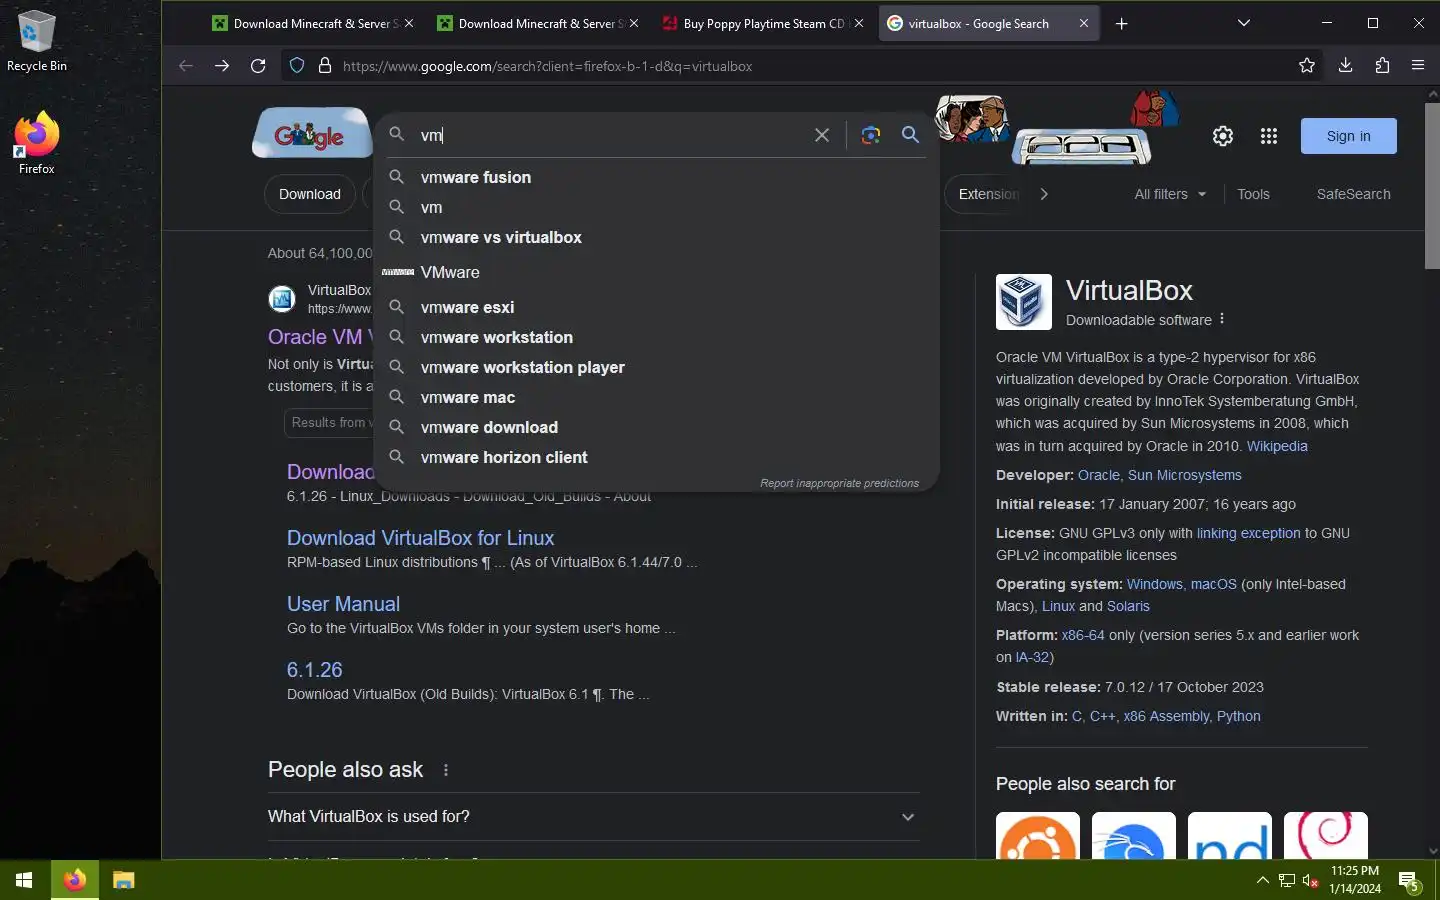Viewport: 1440px width, 900px height.
Task: Open a new tab with plus button
Action: click(1122, 24)
